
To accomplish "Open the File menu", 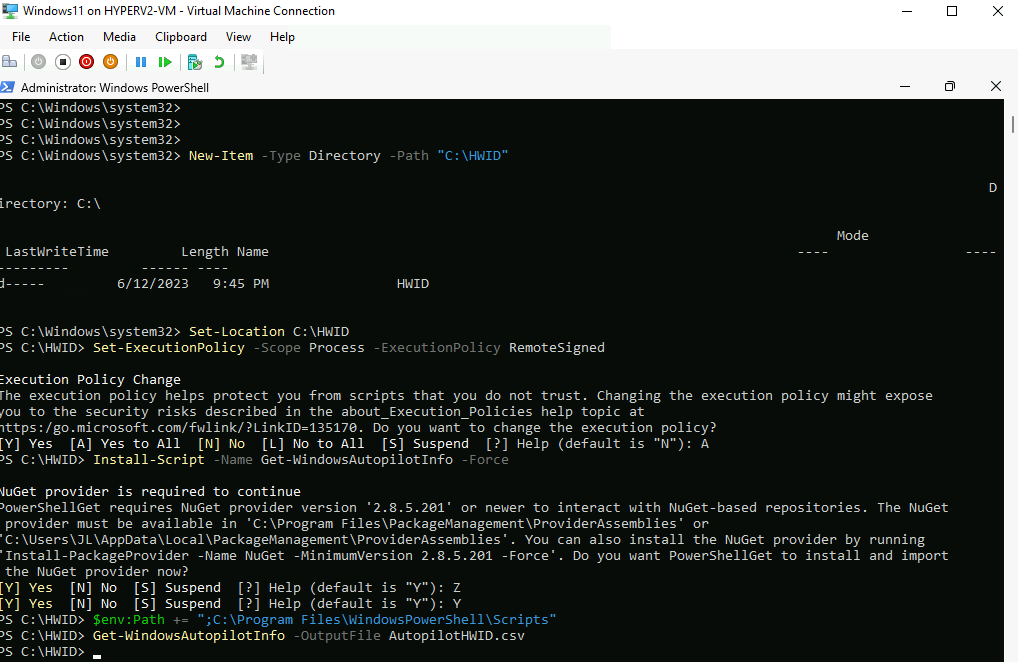I will pyautogui.click(x=21, y=37).
